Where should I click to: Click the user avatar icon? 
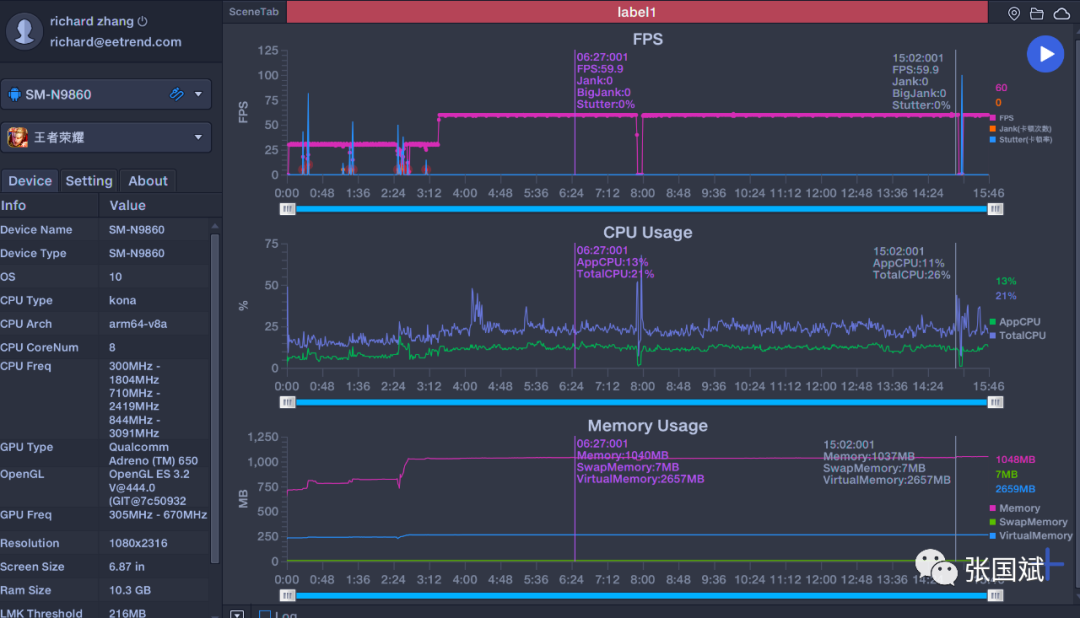(x=24, y=31)
